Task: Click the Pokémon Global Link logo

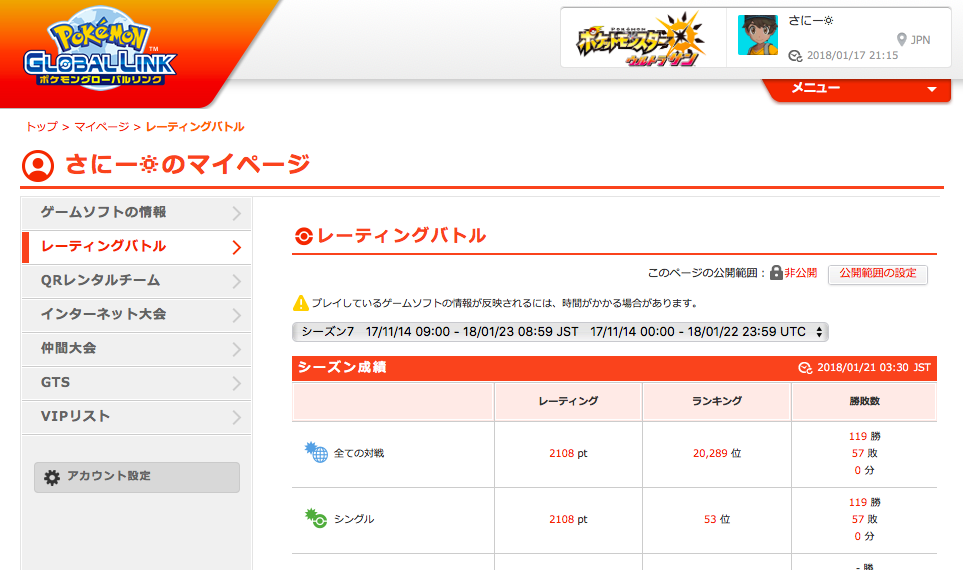Action: (100, 49)
